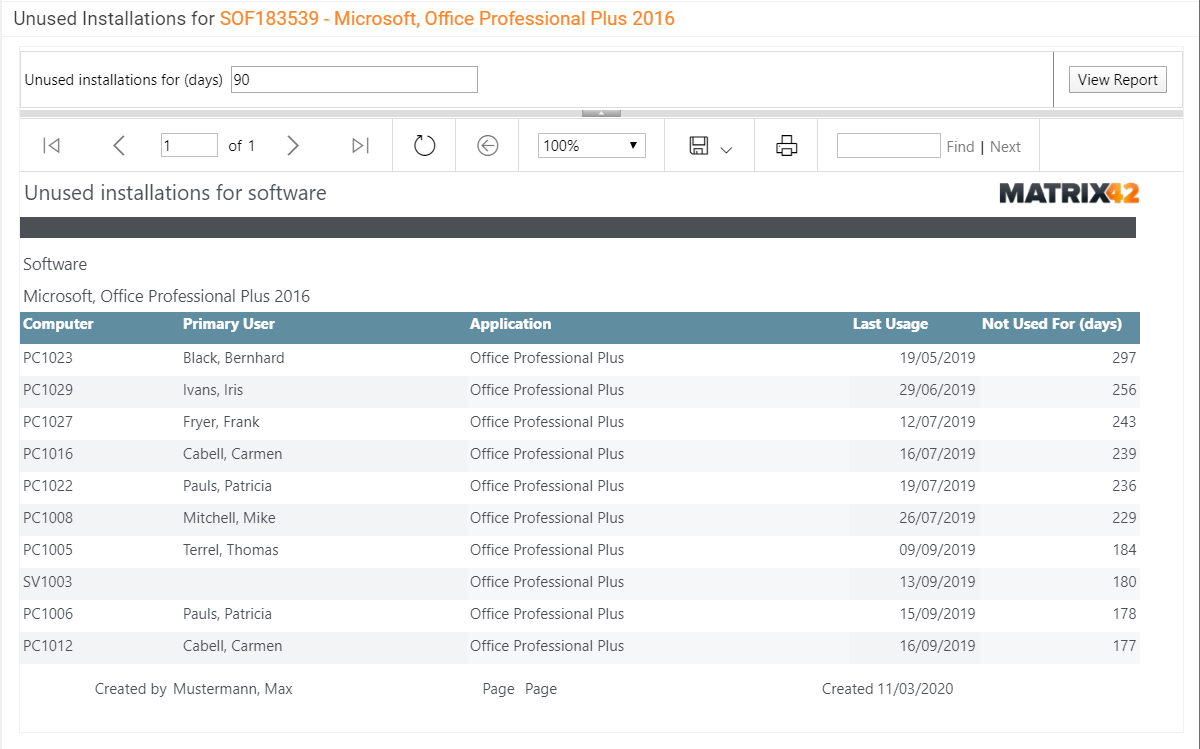Click the Matrix42 logo

[x=1069, y=193]
